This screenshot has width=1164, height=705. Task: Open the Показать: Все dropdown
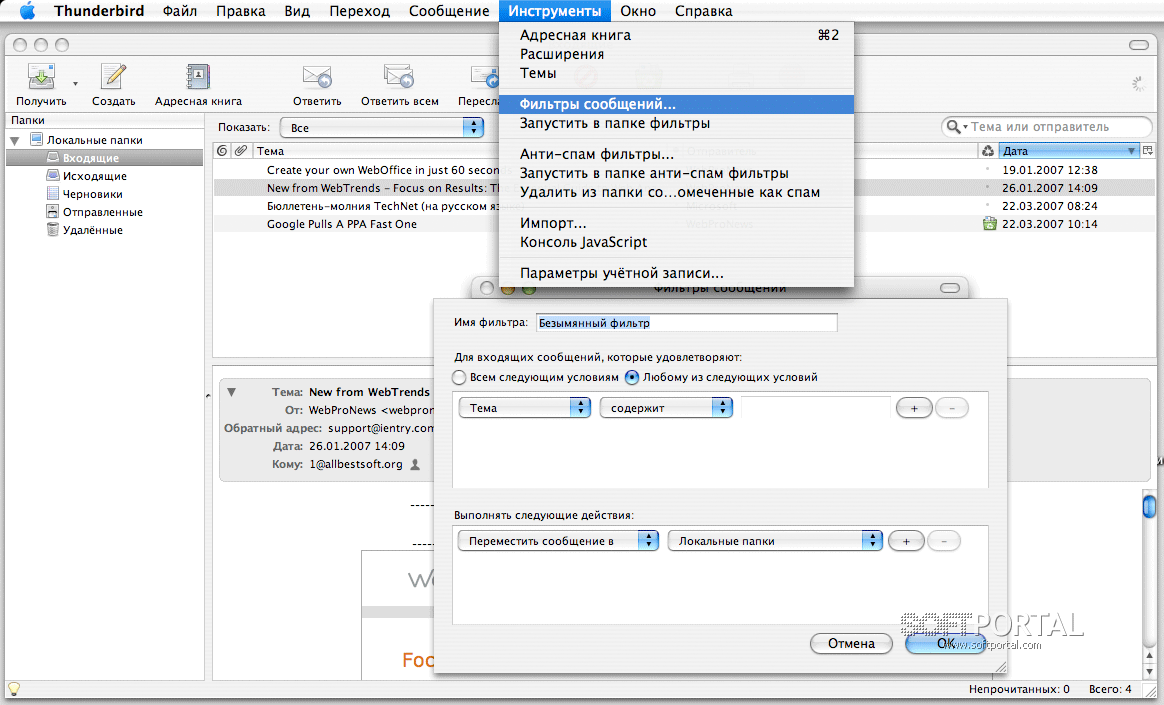tap(382, 128)
